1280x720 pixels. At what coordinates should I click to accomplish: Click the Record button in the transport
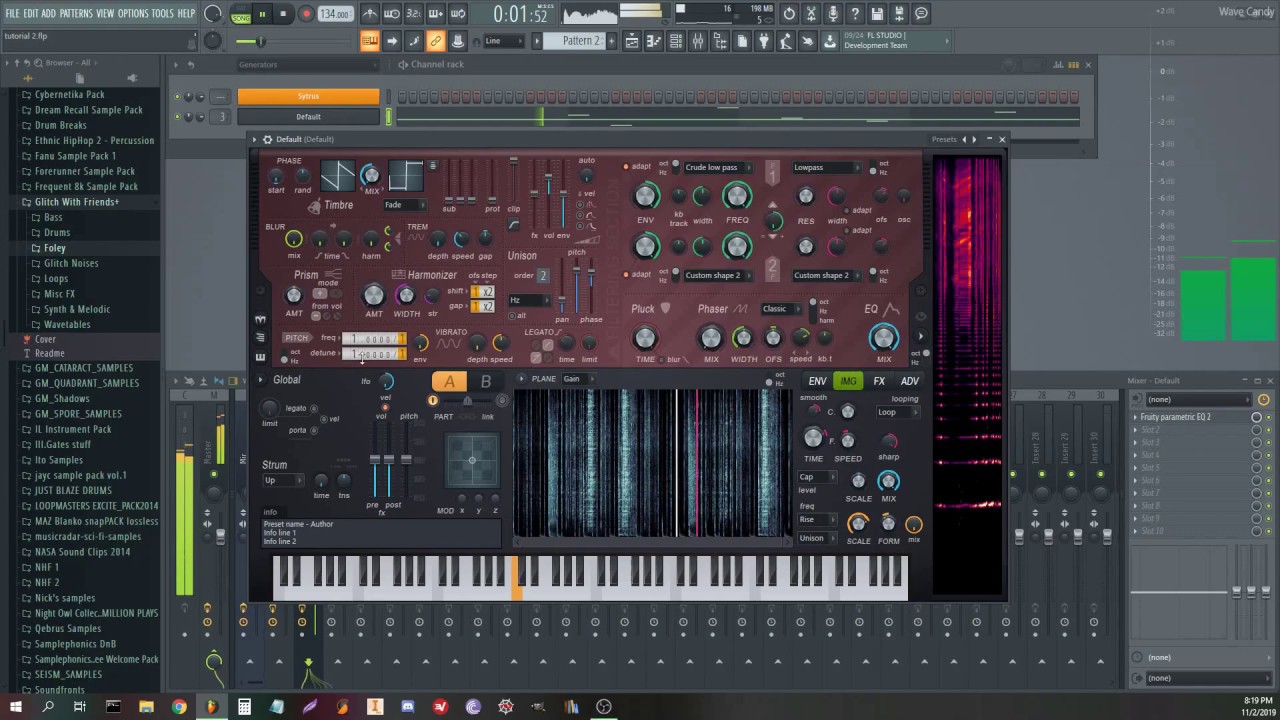pos(306,14)
